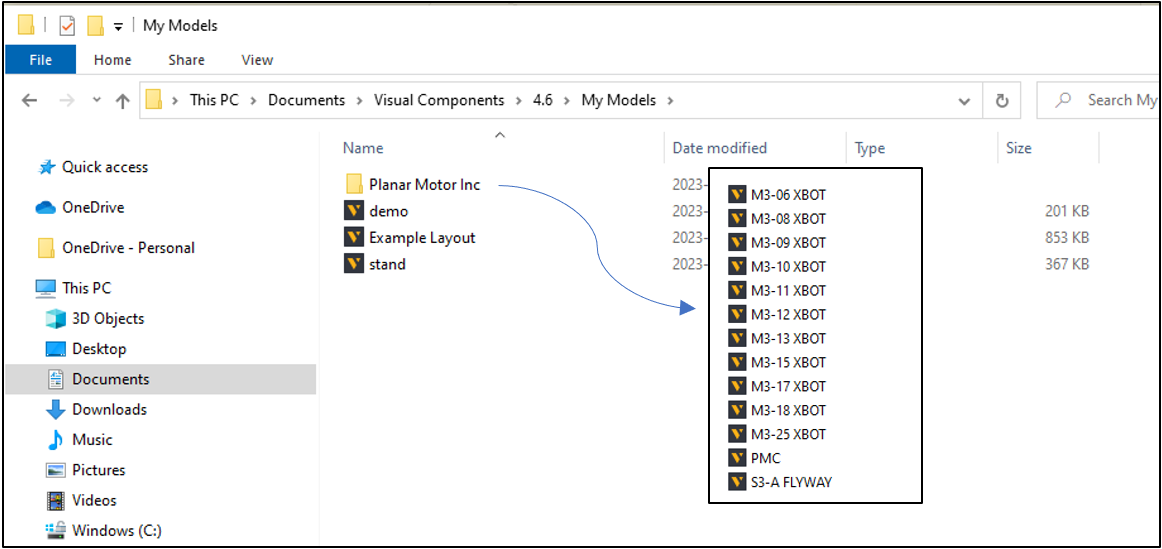The width and height of the screenshot is (1162, 549).
Task: Select the PMC component icon
Action: [738, 459]
